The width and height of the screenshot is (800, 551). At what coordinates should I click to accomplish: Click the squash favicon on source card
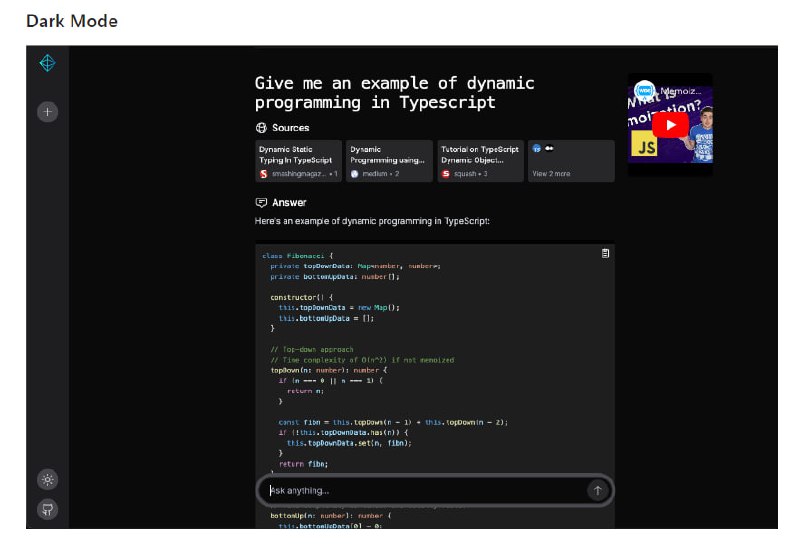[446, 174]
